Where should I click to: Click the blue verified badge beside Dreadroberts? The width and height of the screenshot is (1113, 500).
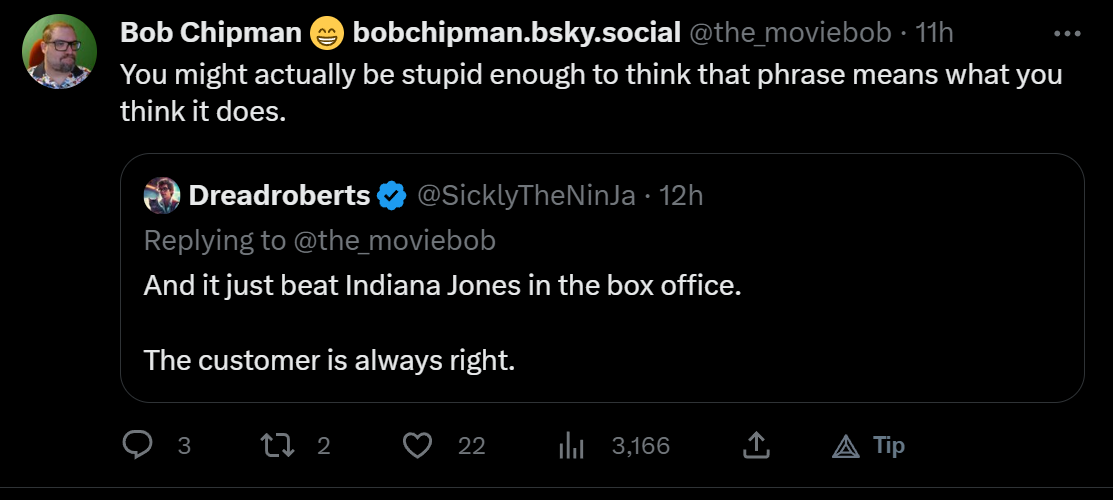click(391, 196)
